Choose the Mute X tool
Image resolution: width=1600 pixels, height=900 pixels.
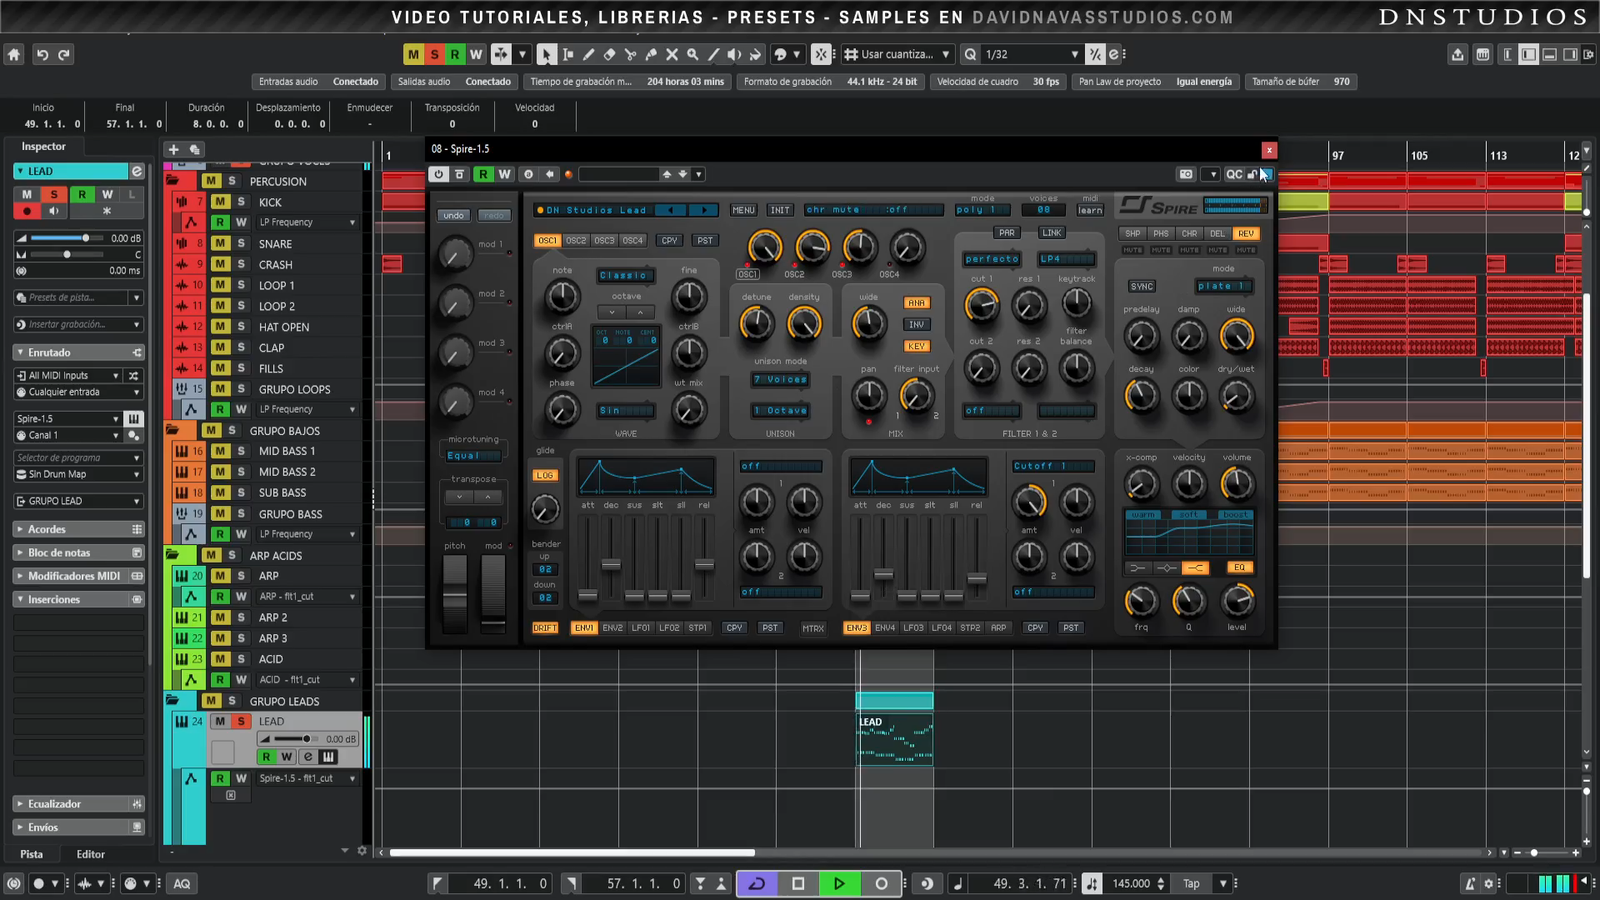pos(672,54)
